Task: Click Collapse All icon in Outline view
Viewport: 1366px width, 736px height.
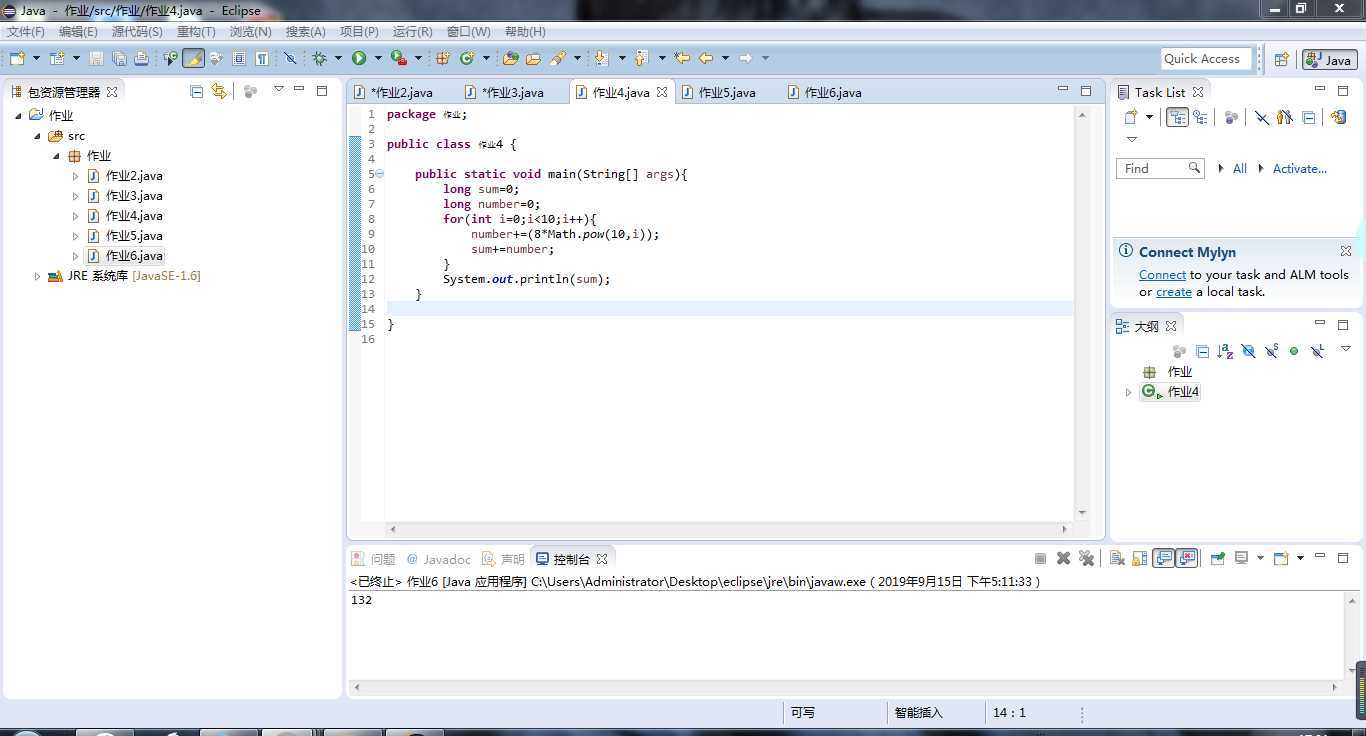Action: 1202,351
